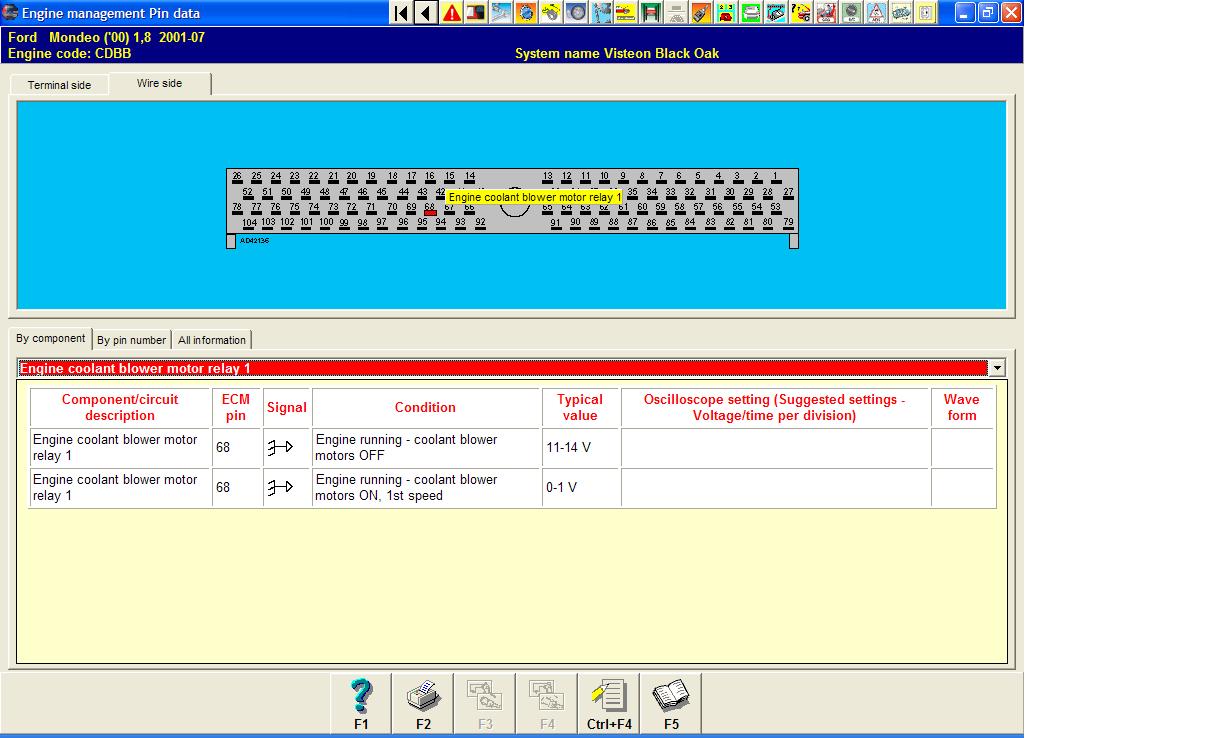
Task: Select pin 26 on the connector diagram
Action: tap(237, 177)
